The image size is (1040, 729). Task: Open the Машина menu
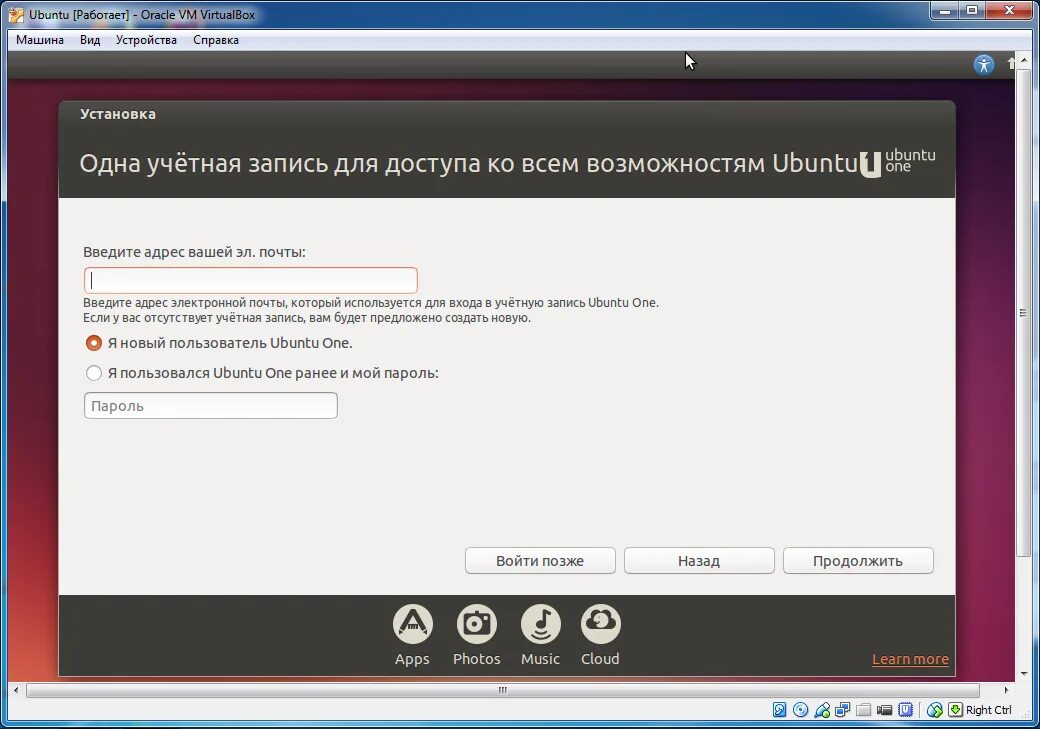40,40
